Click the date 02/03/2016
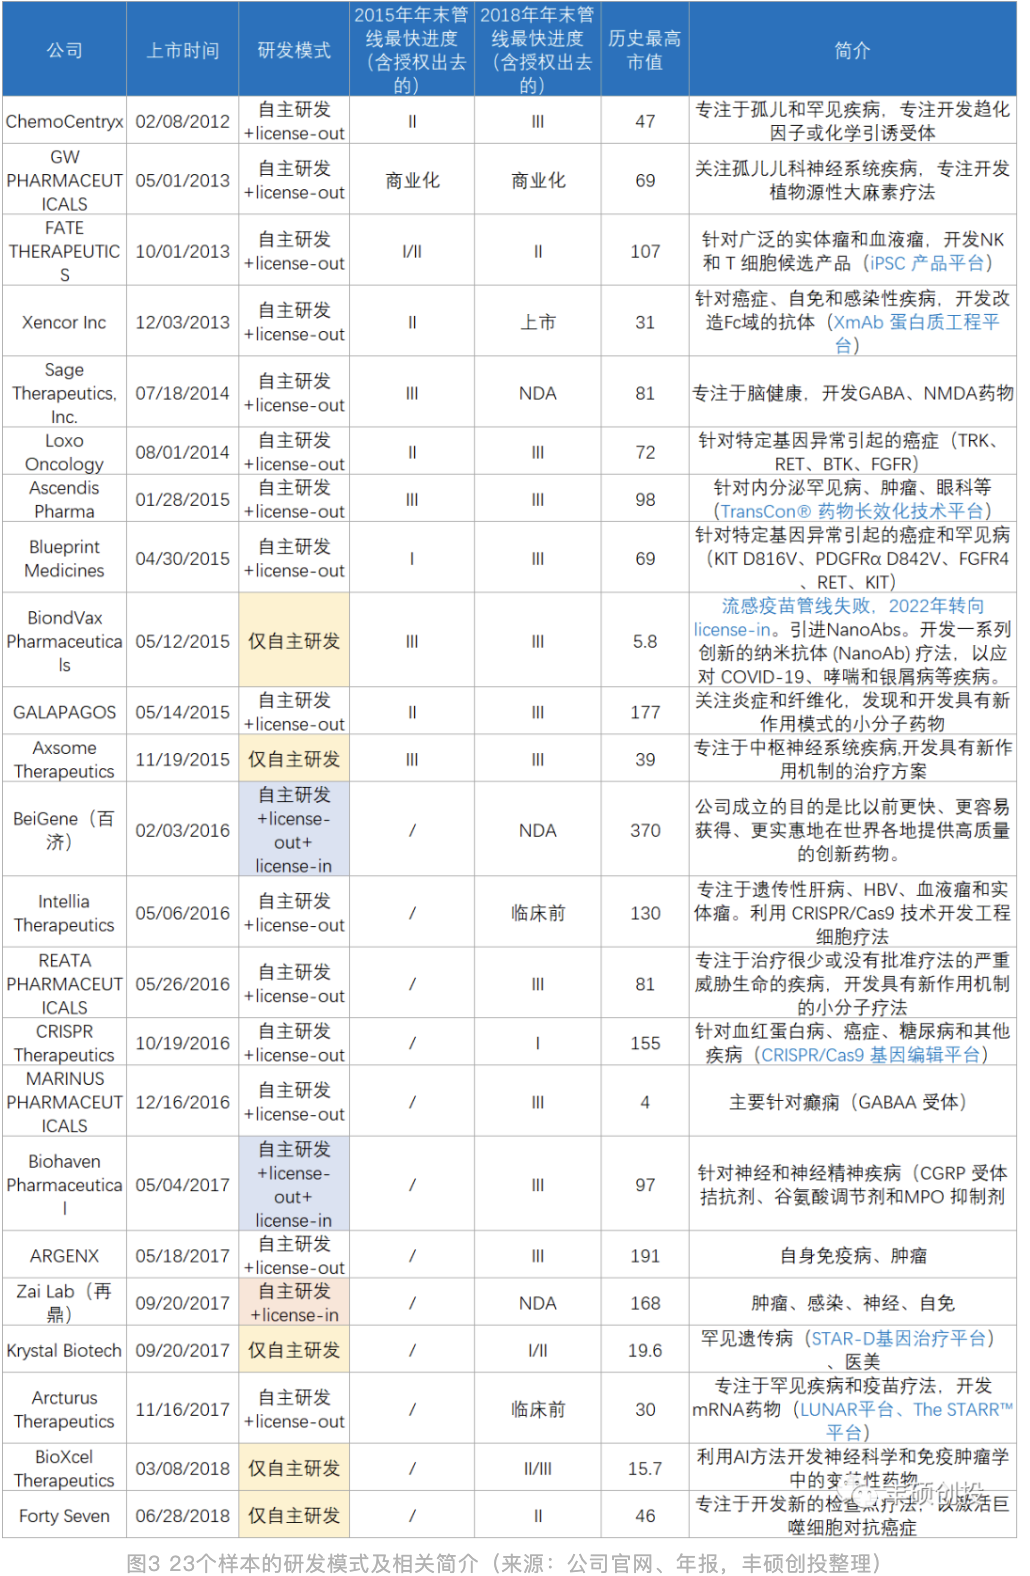The image size is (1030, 1576). pos(183,830)
